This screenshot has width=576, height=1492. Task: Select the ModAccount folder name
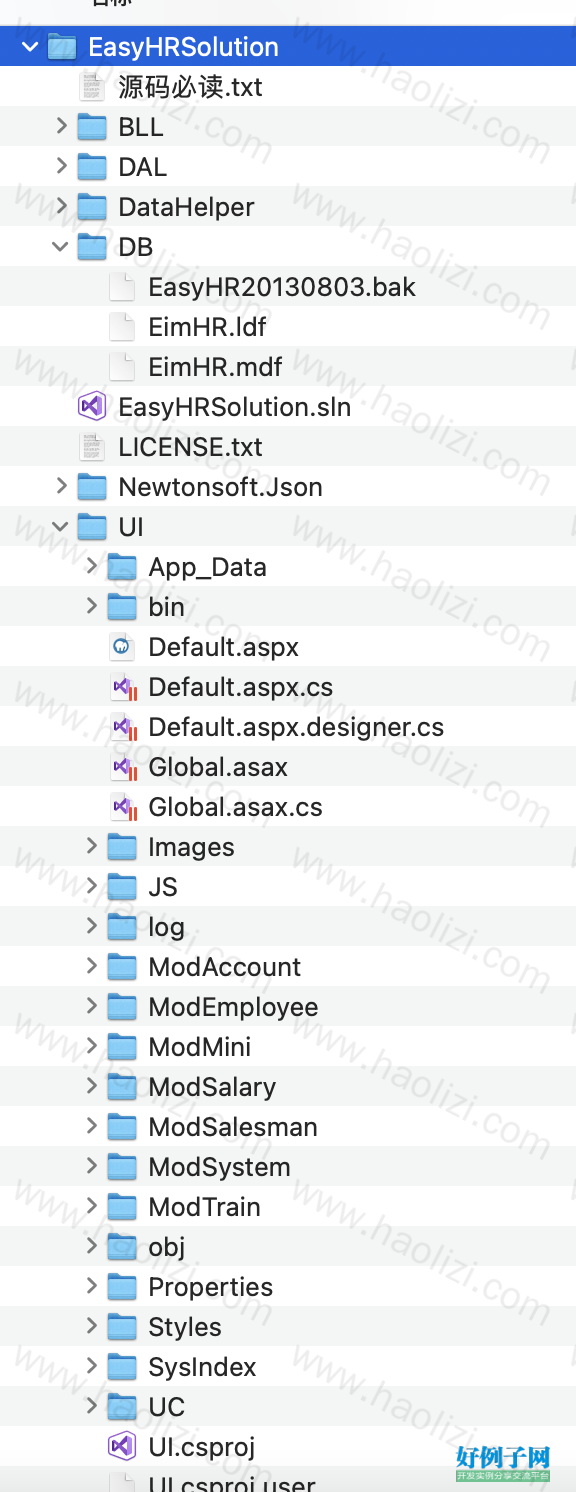225,967
